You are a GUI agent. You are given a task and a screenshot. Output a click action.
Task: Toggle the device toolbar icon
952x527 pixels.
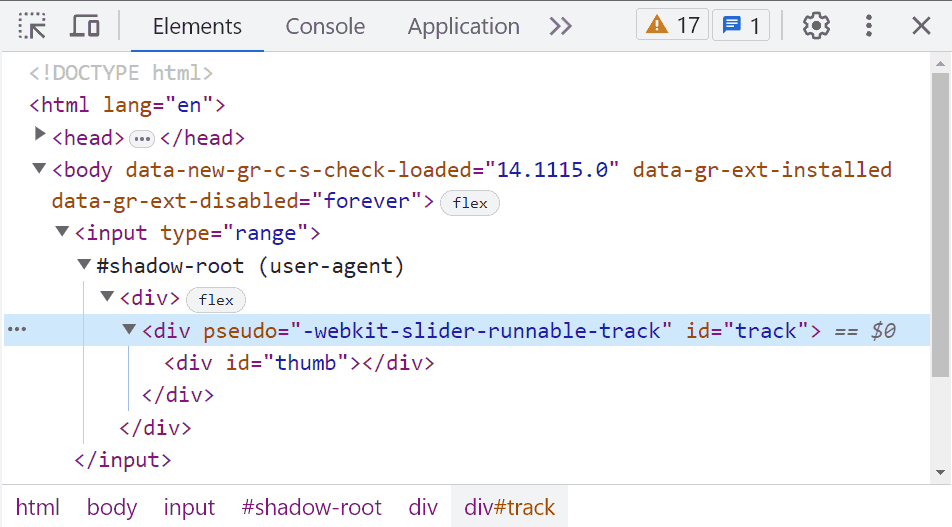[x=85, y=26]
